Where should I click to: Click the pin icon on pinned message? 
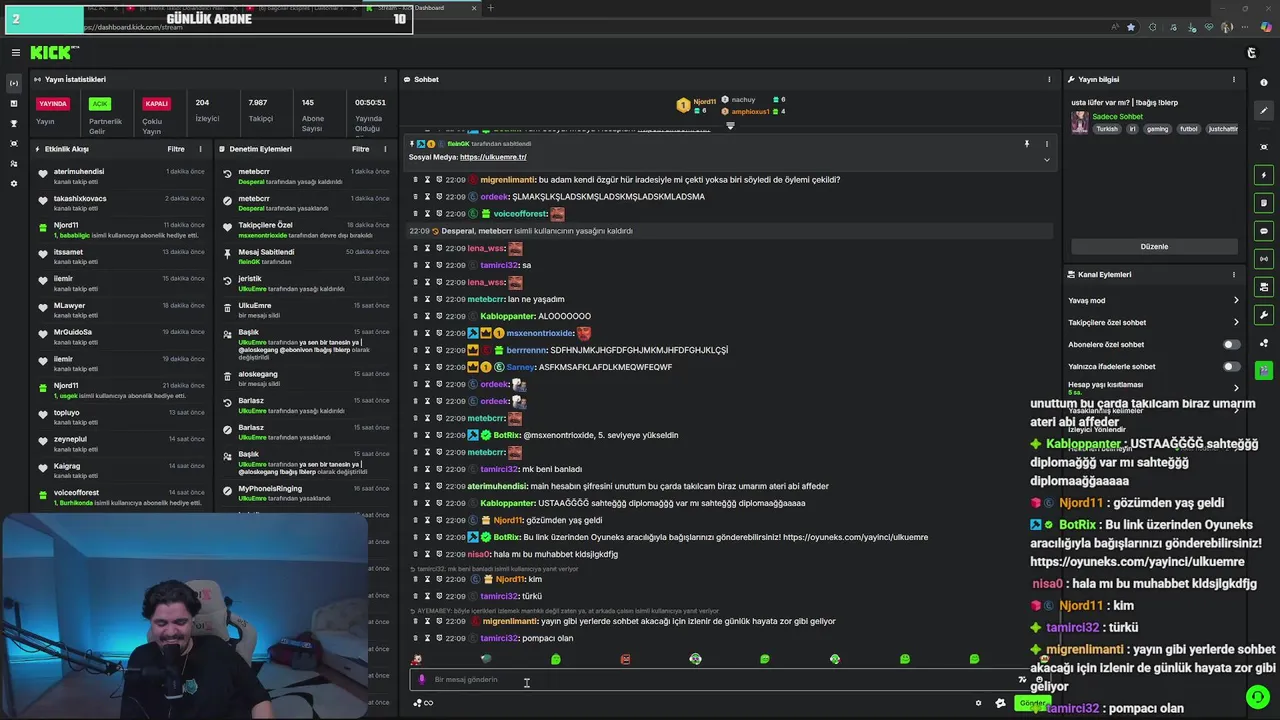pos(1026,144)
